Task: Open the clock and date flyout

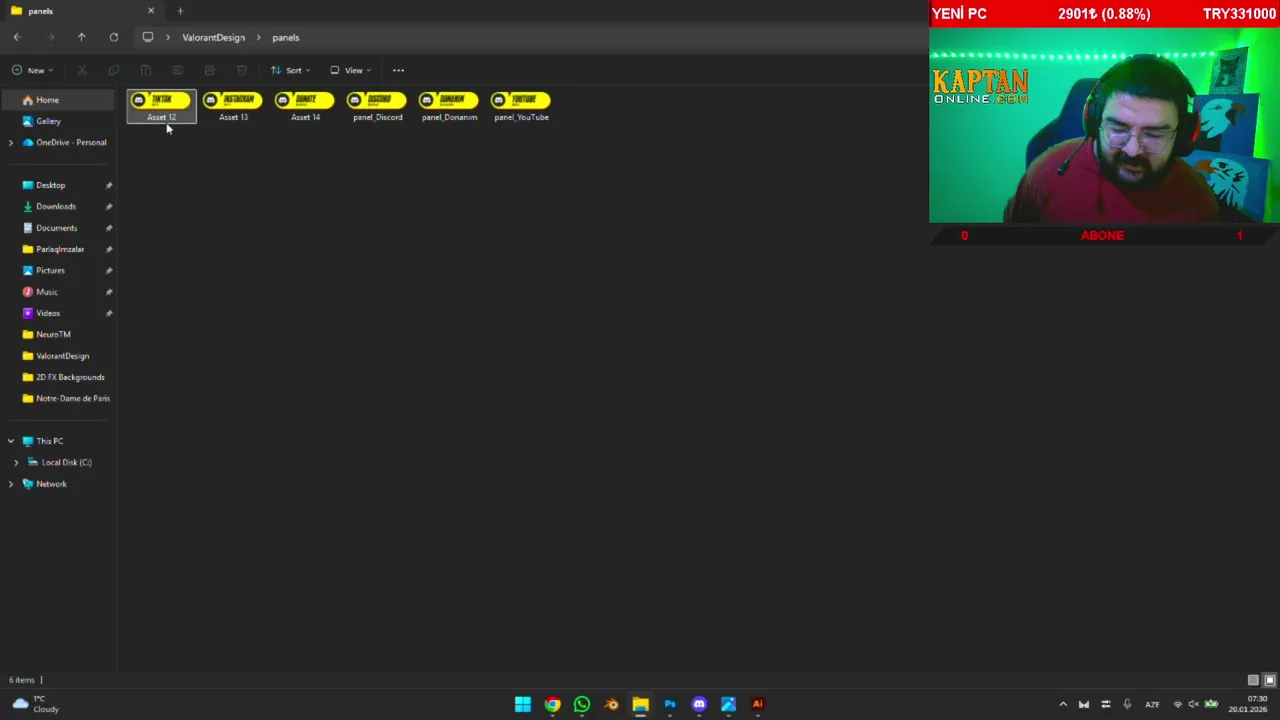Action: coord(1249,704)
